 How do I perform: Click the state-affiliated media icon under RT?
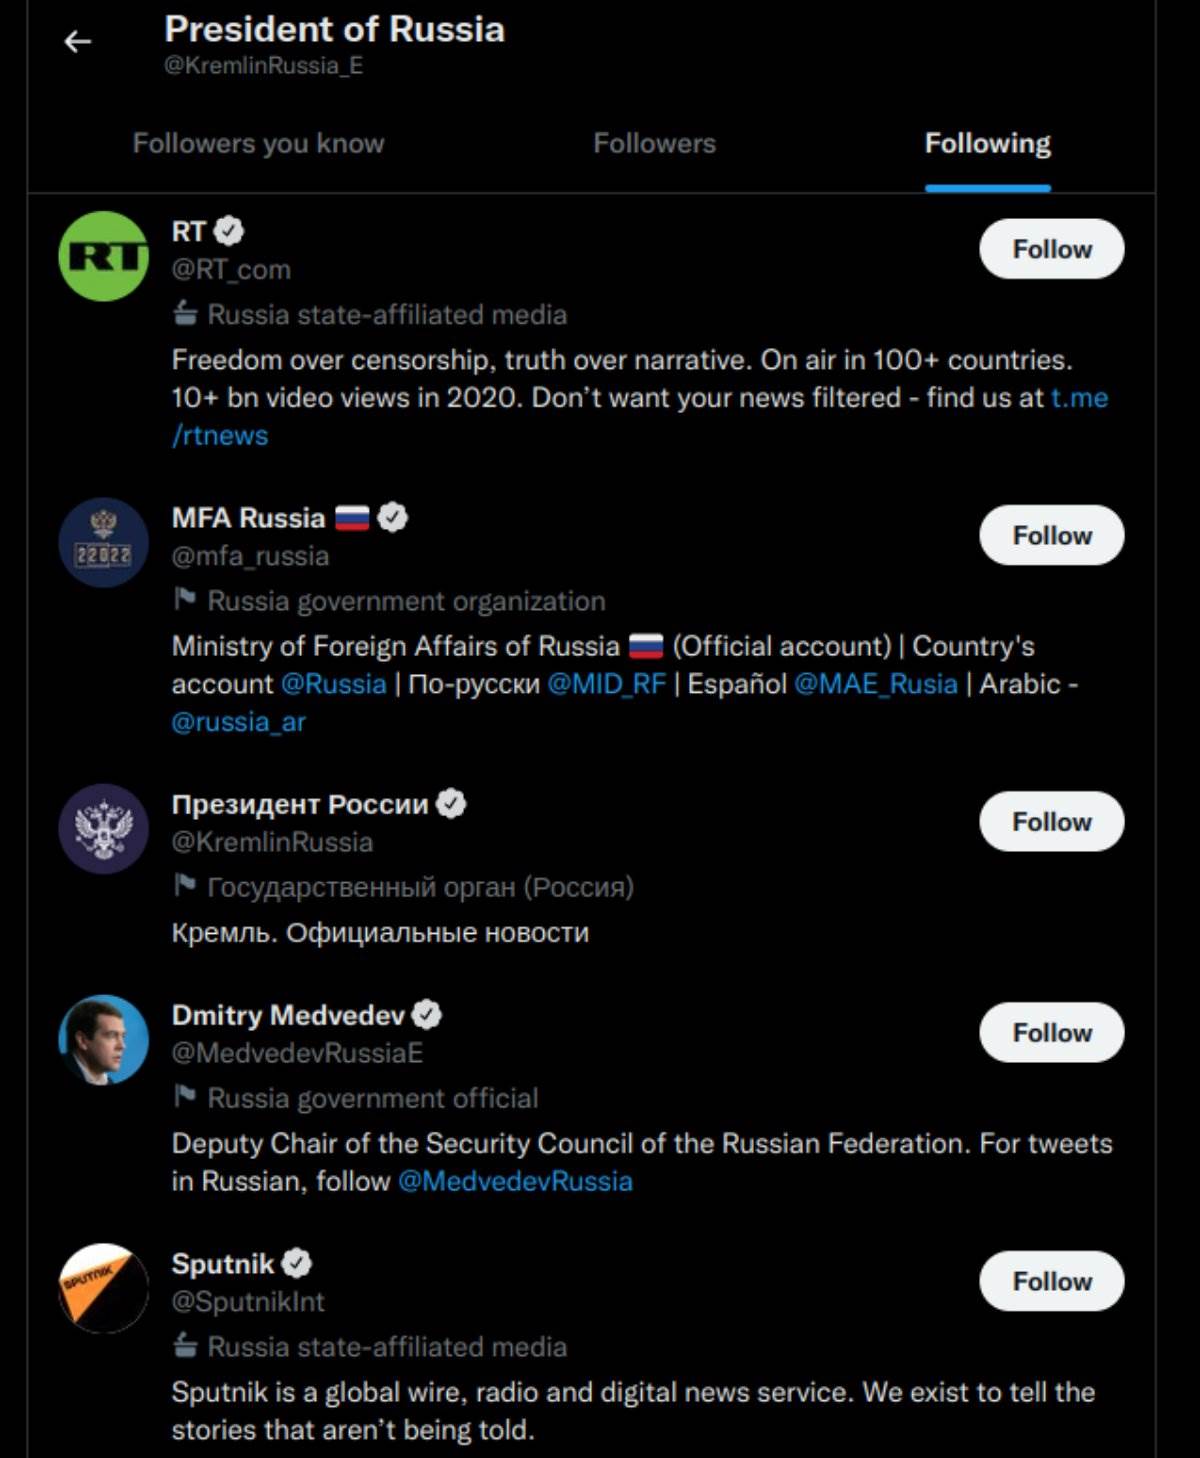(184, 314)
